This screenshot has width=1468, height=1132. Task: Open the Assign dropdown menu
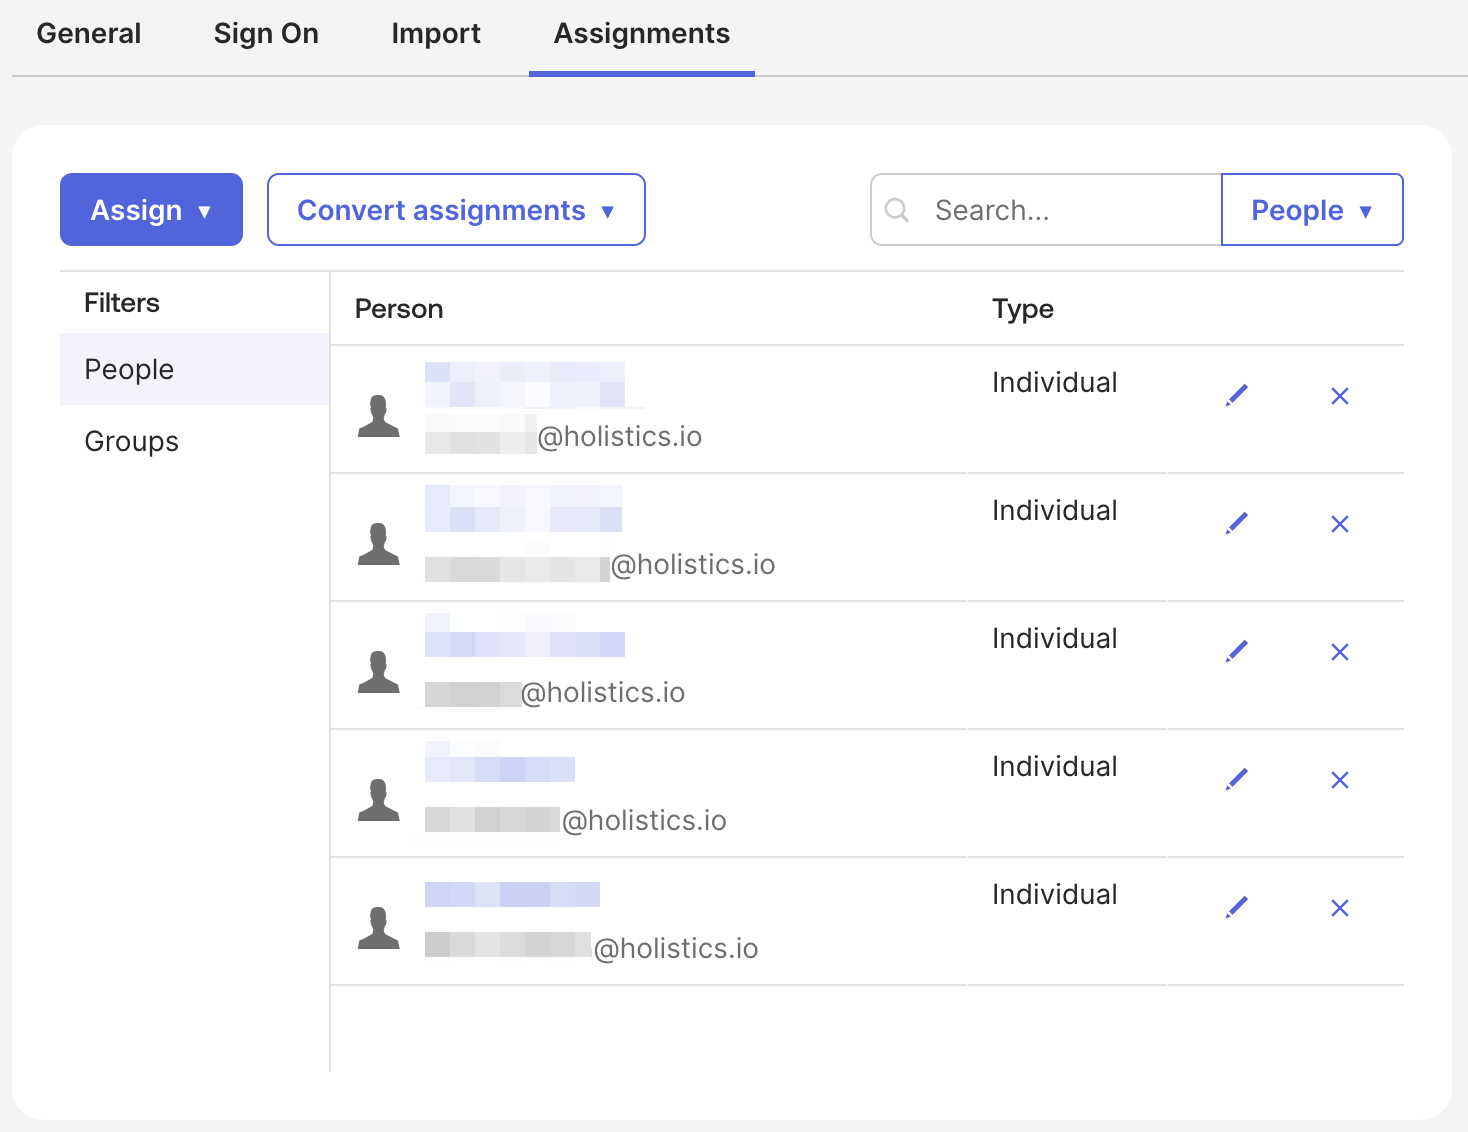(151, 210)
